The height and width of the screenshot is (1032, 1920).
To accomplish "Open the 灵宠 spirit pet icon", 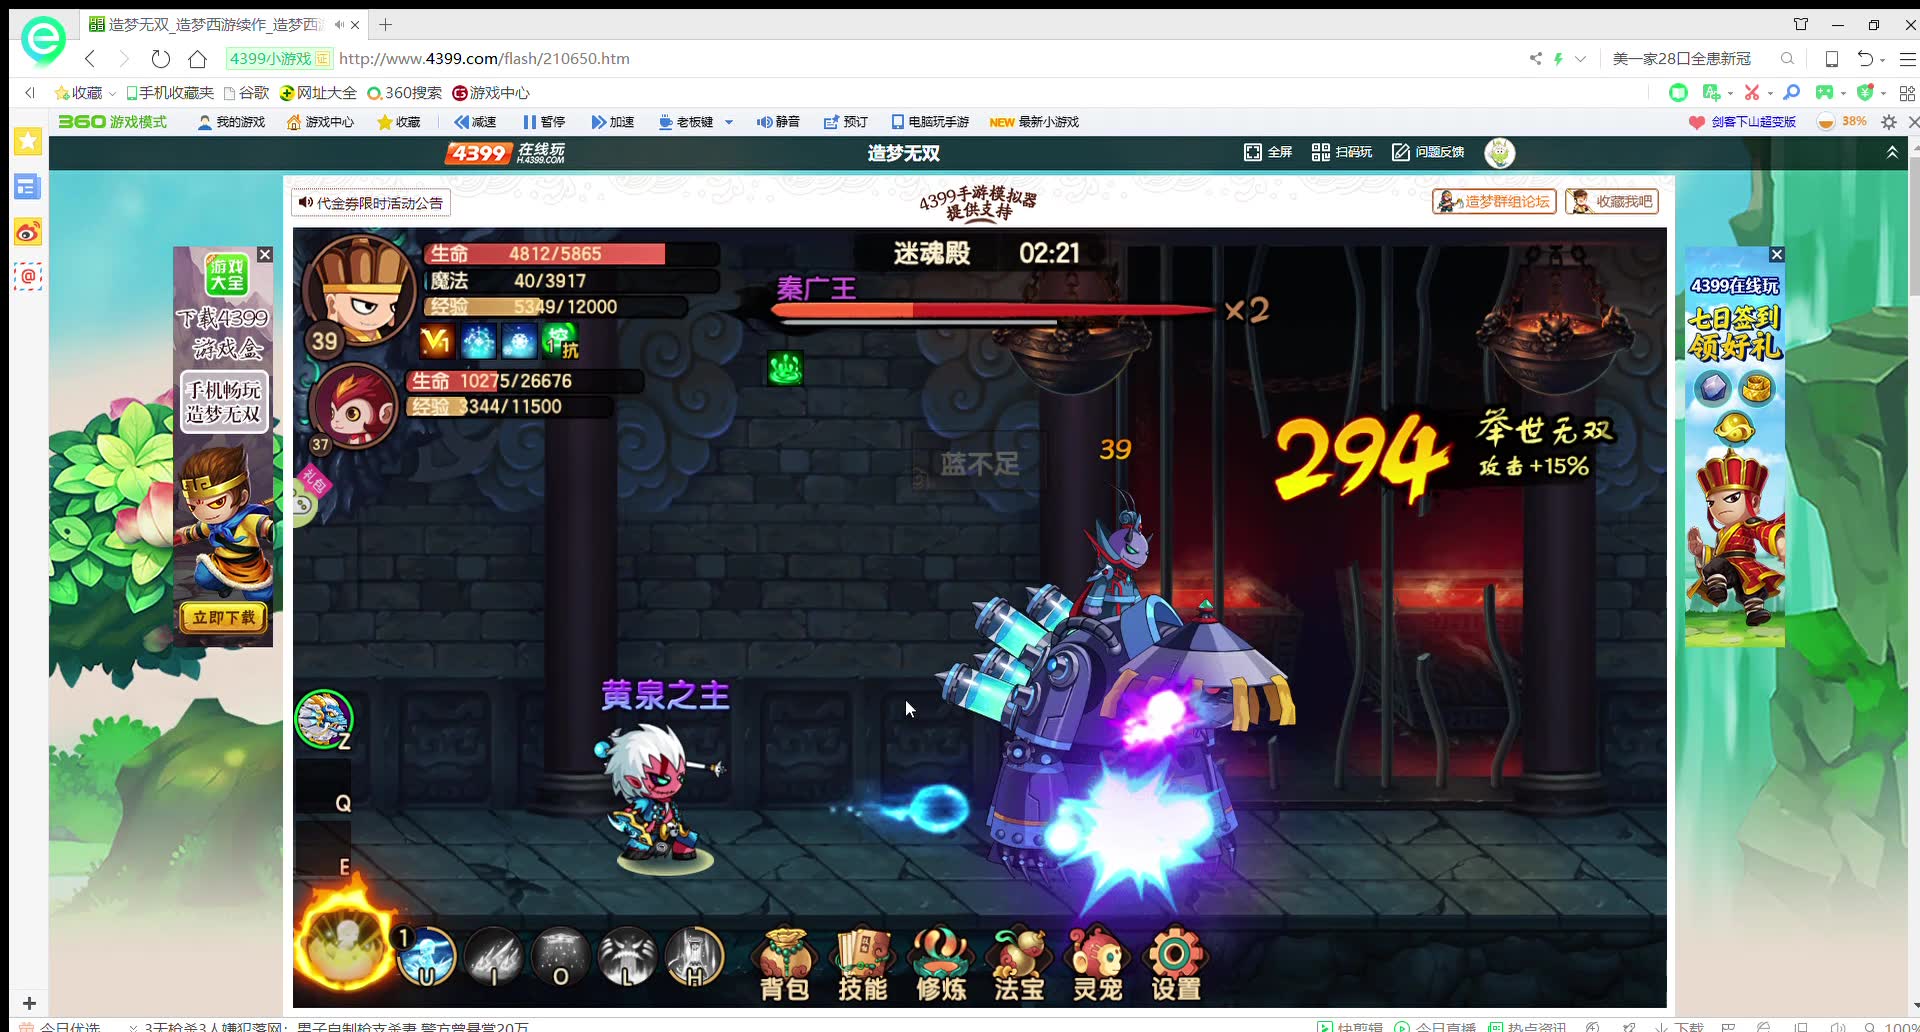I will [x=1097, y=964].
